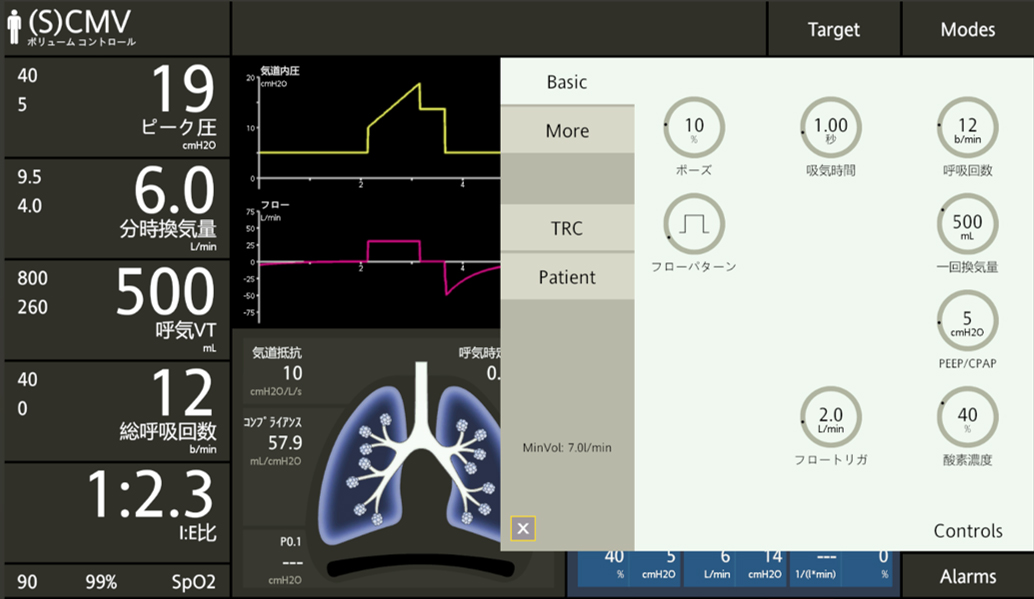Image resolution: width=1034 pixels, height=599 pixels.
Task: Adjust the ポーズ 10% dial
Action: pos(694,128)
